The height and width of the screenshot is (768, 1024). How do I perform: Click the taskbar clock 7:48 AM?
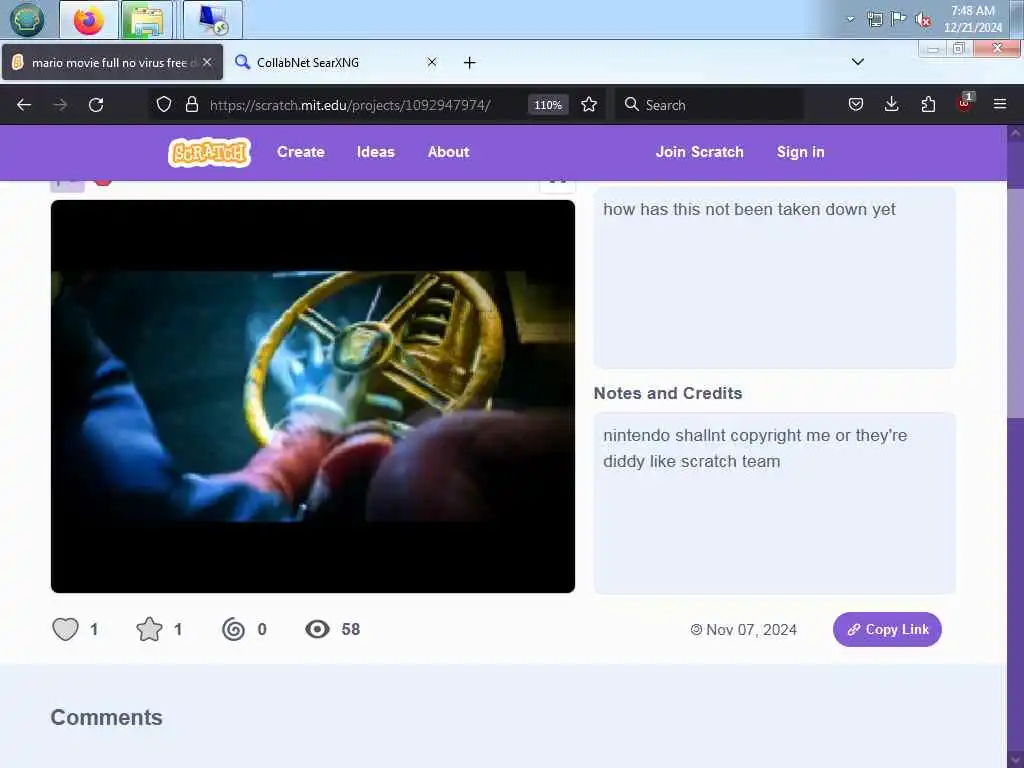coord(972,11)
